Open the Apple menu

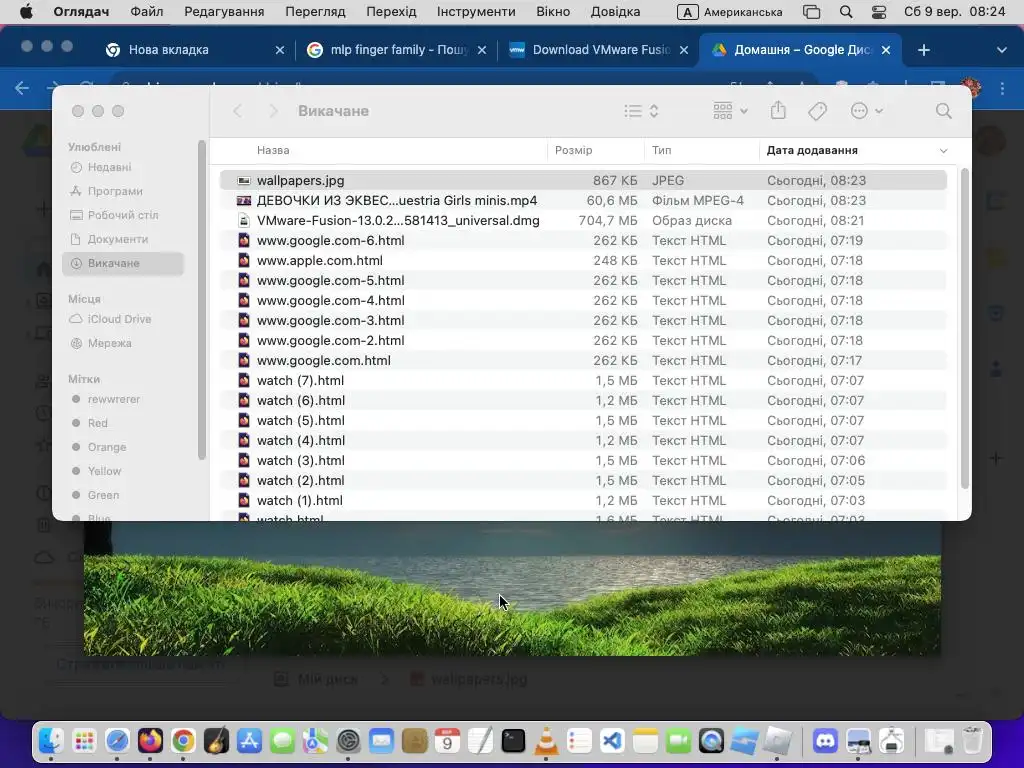(x=25, y=12)
